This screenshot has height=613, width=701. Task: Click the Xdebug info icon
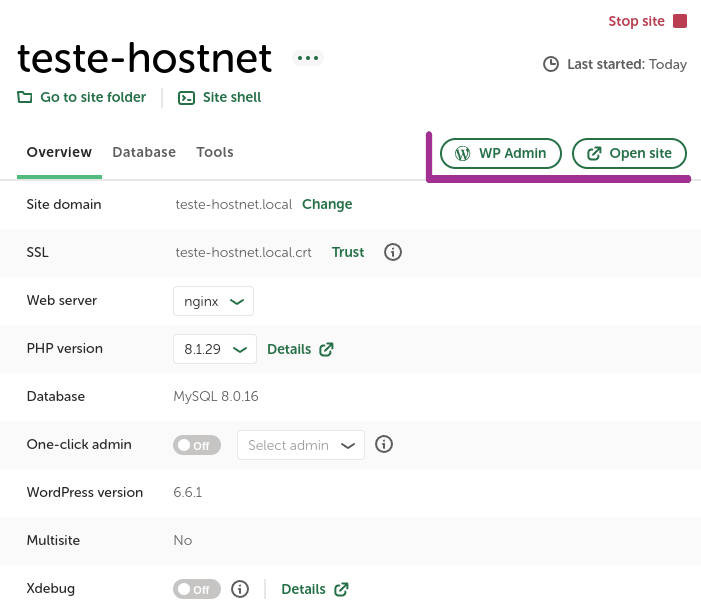point(240,589)
